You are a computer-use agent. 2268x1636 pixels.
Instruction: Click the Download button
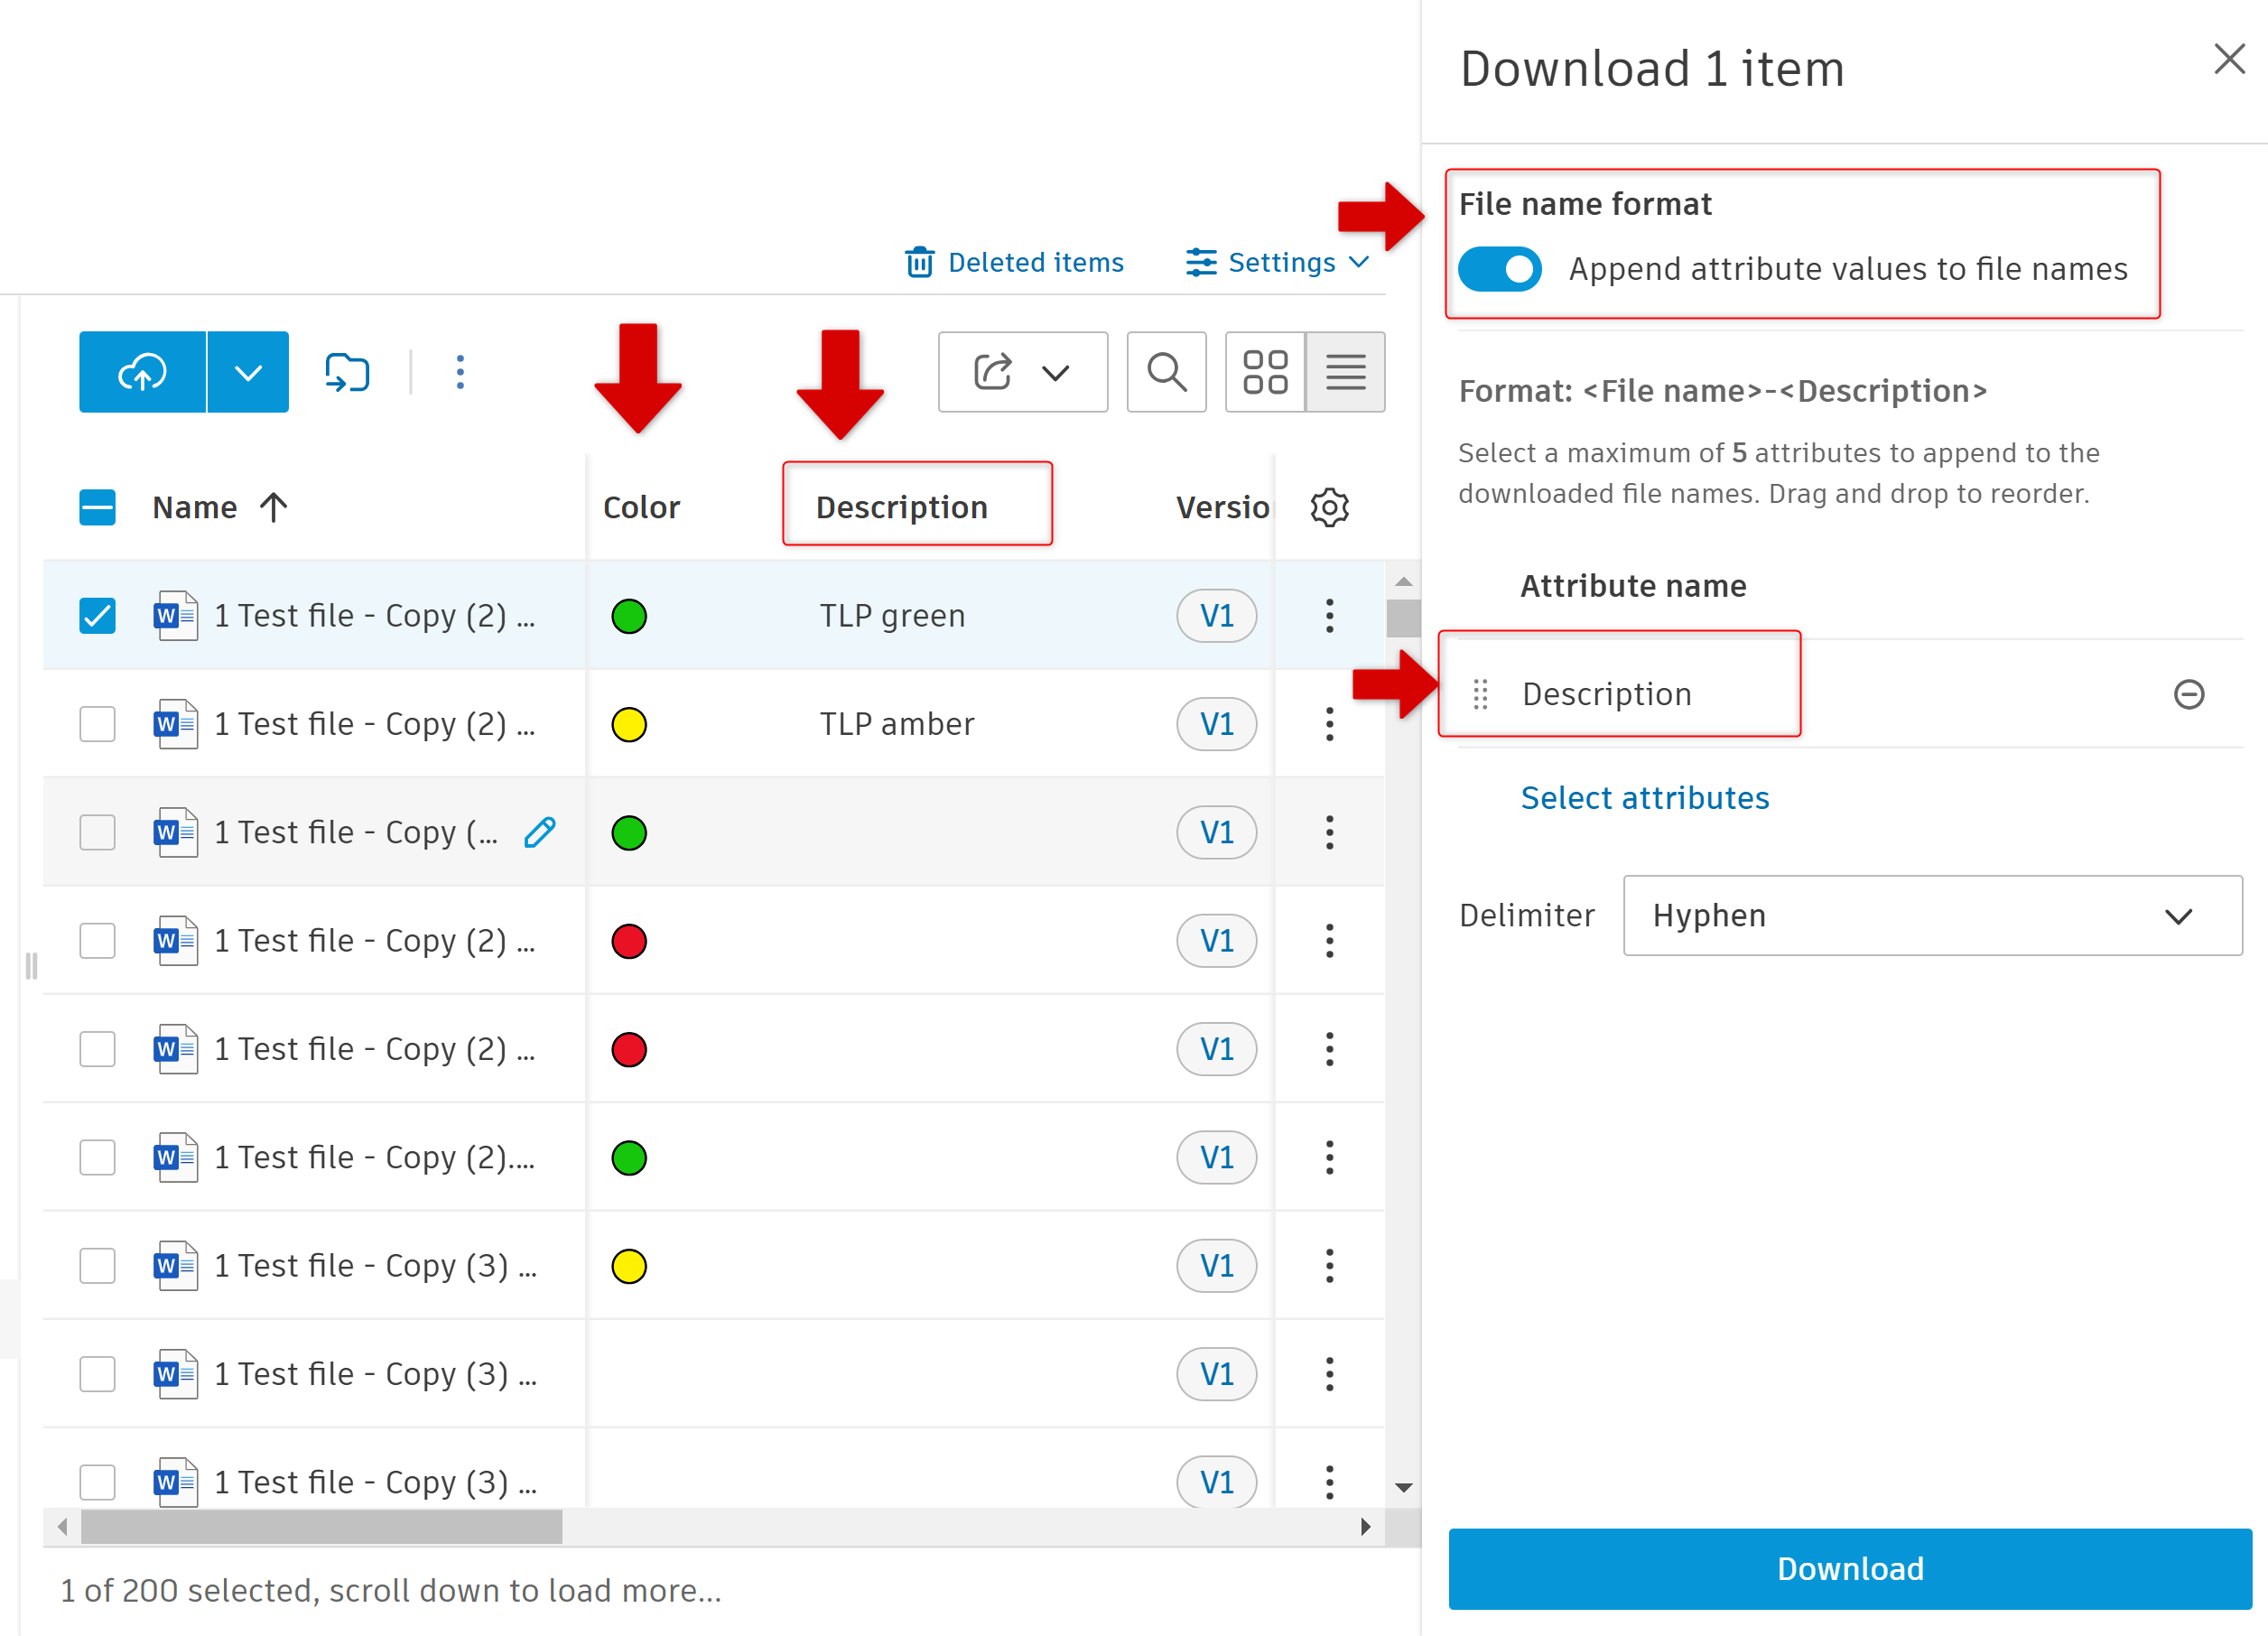pos(1849,1568)
